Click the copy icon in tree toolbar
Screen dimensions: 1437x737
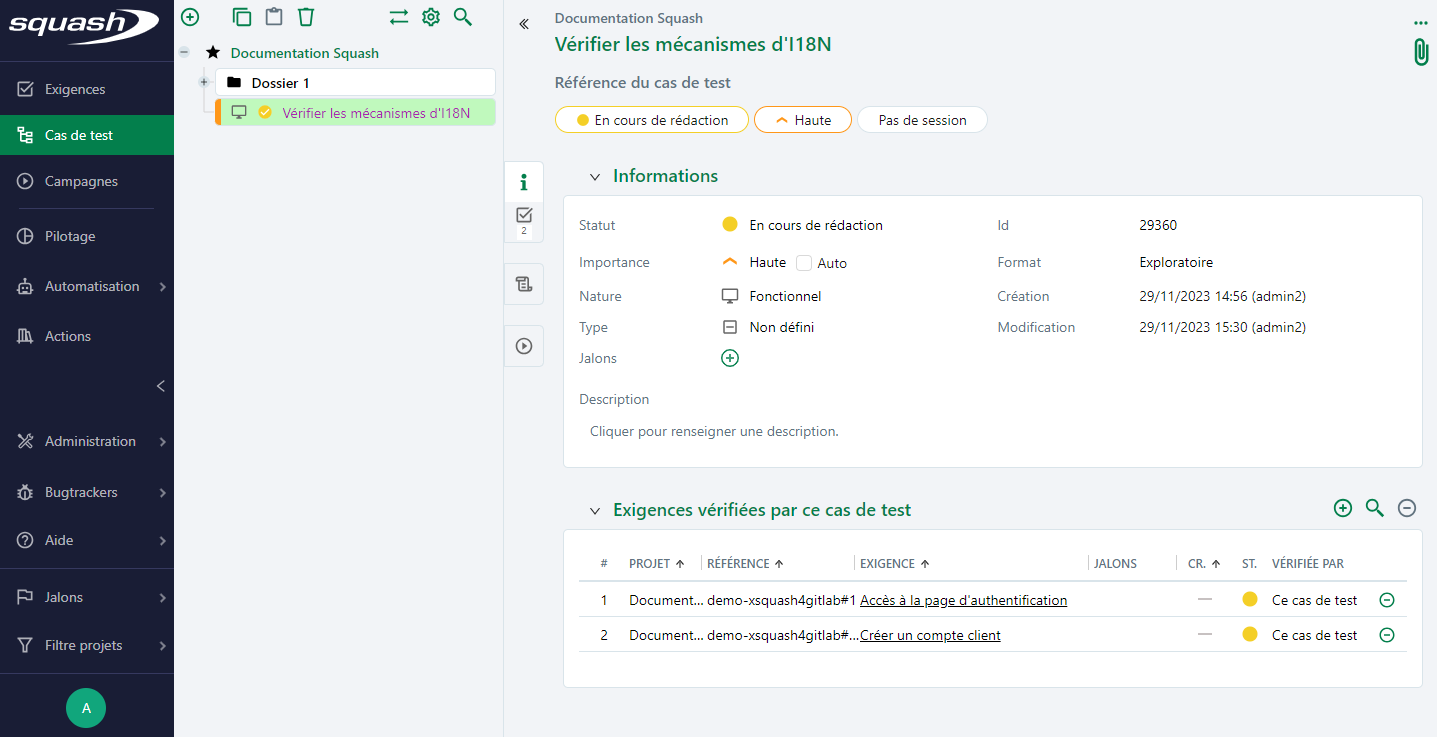[241, 17]
